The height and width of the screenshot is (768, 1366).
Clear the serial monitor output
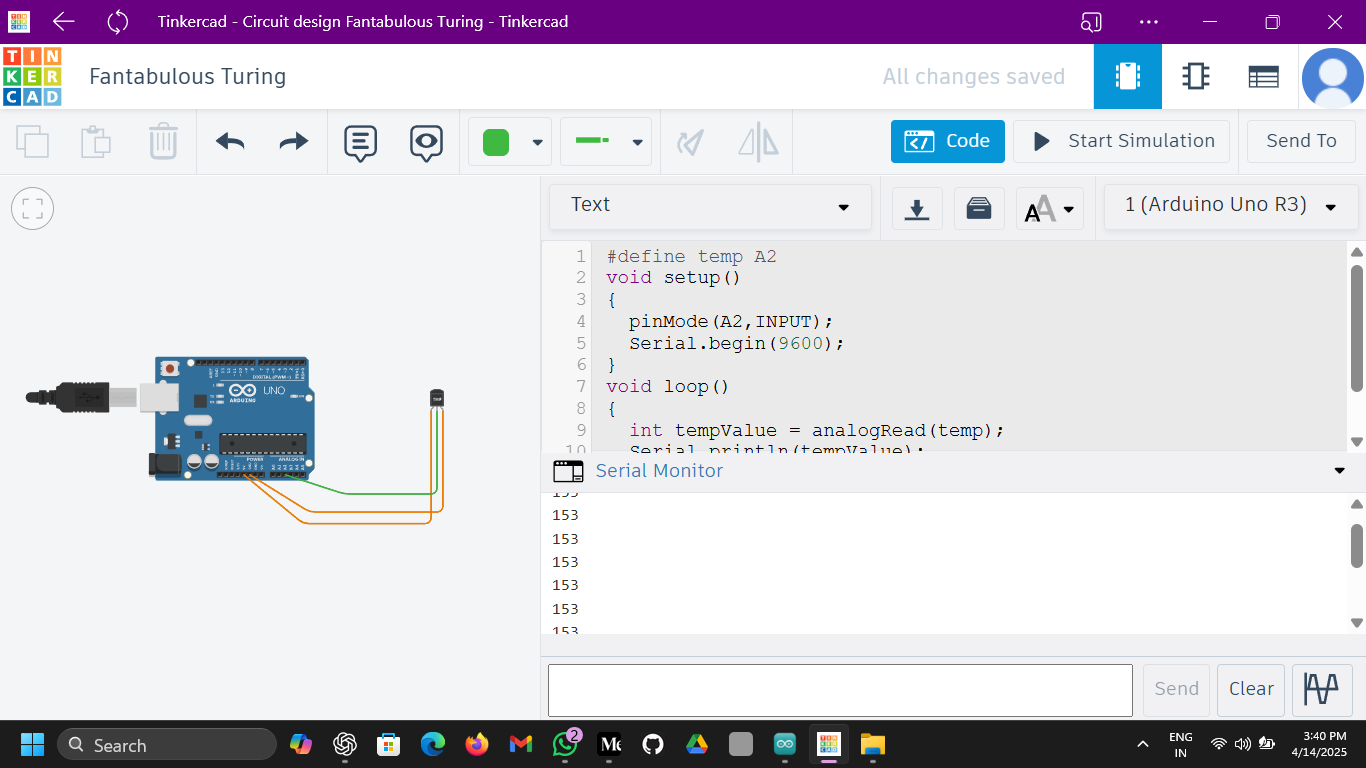tap(1251, 689)
